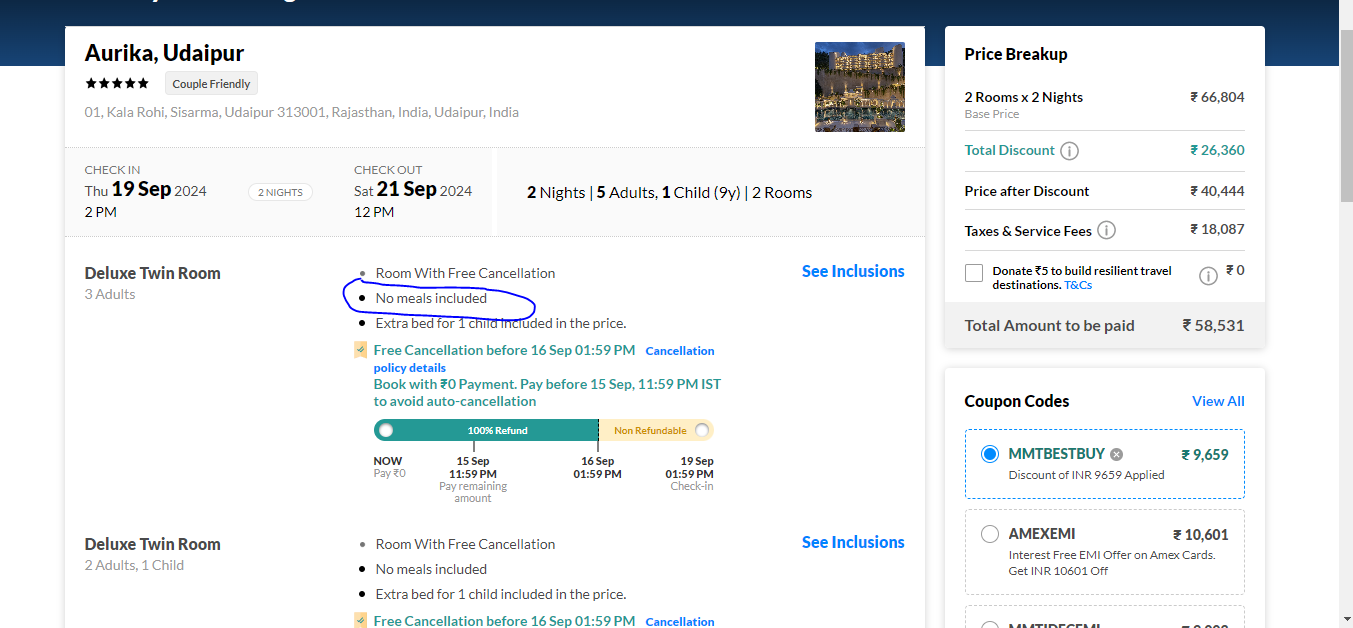Viewport: 1353px width, 628px height.
Task: Click the total amount ₹ 58,531
Action: coord(1213,325)
